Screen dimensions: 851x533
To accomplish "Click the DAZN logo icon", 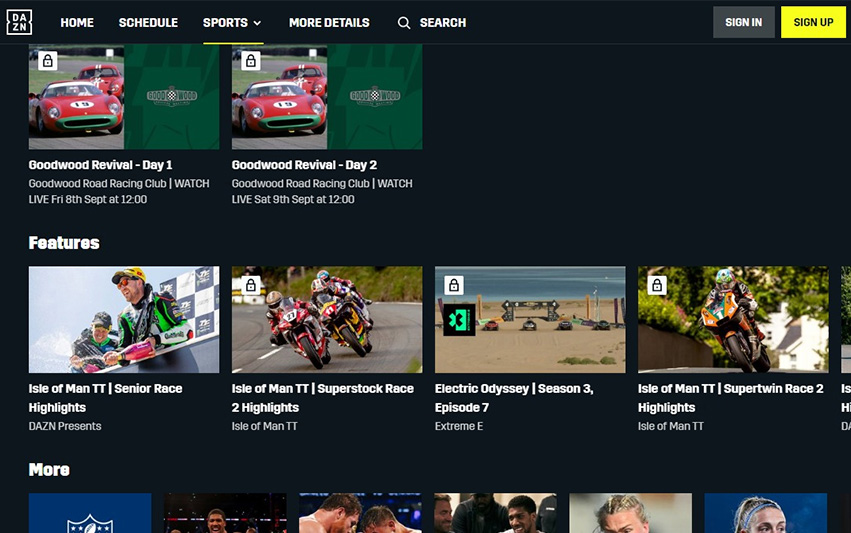I will pyautogui.click(x=19, y=22).
